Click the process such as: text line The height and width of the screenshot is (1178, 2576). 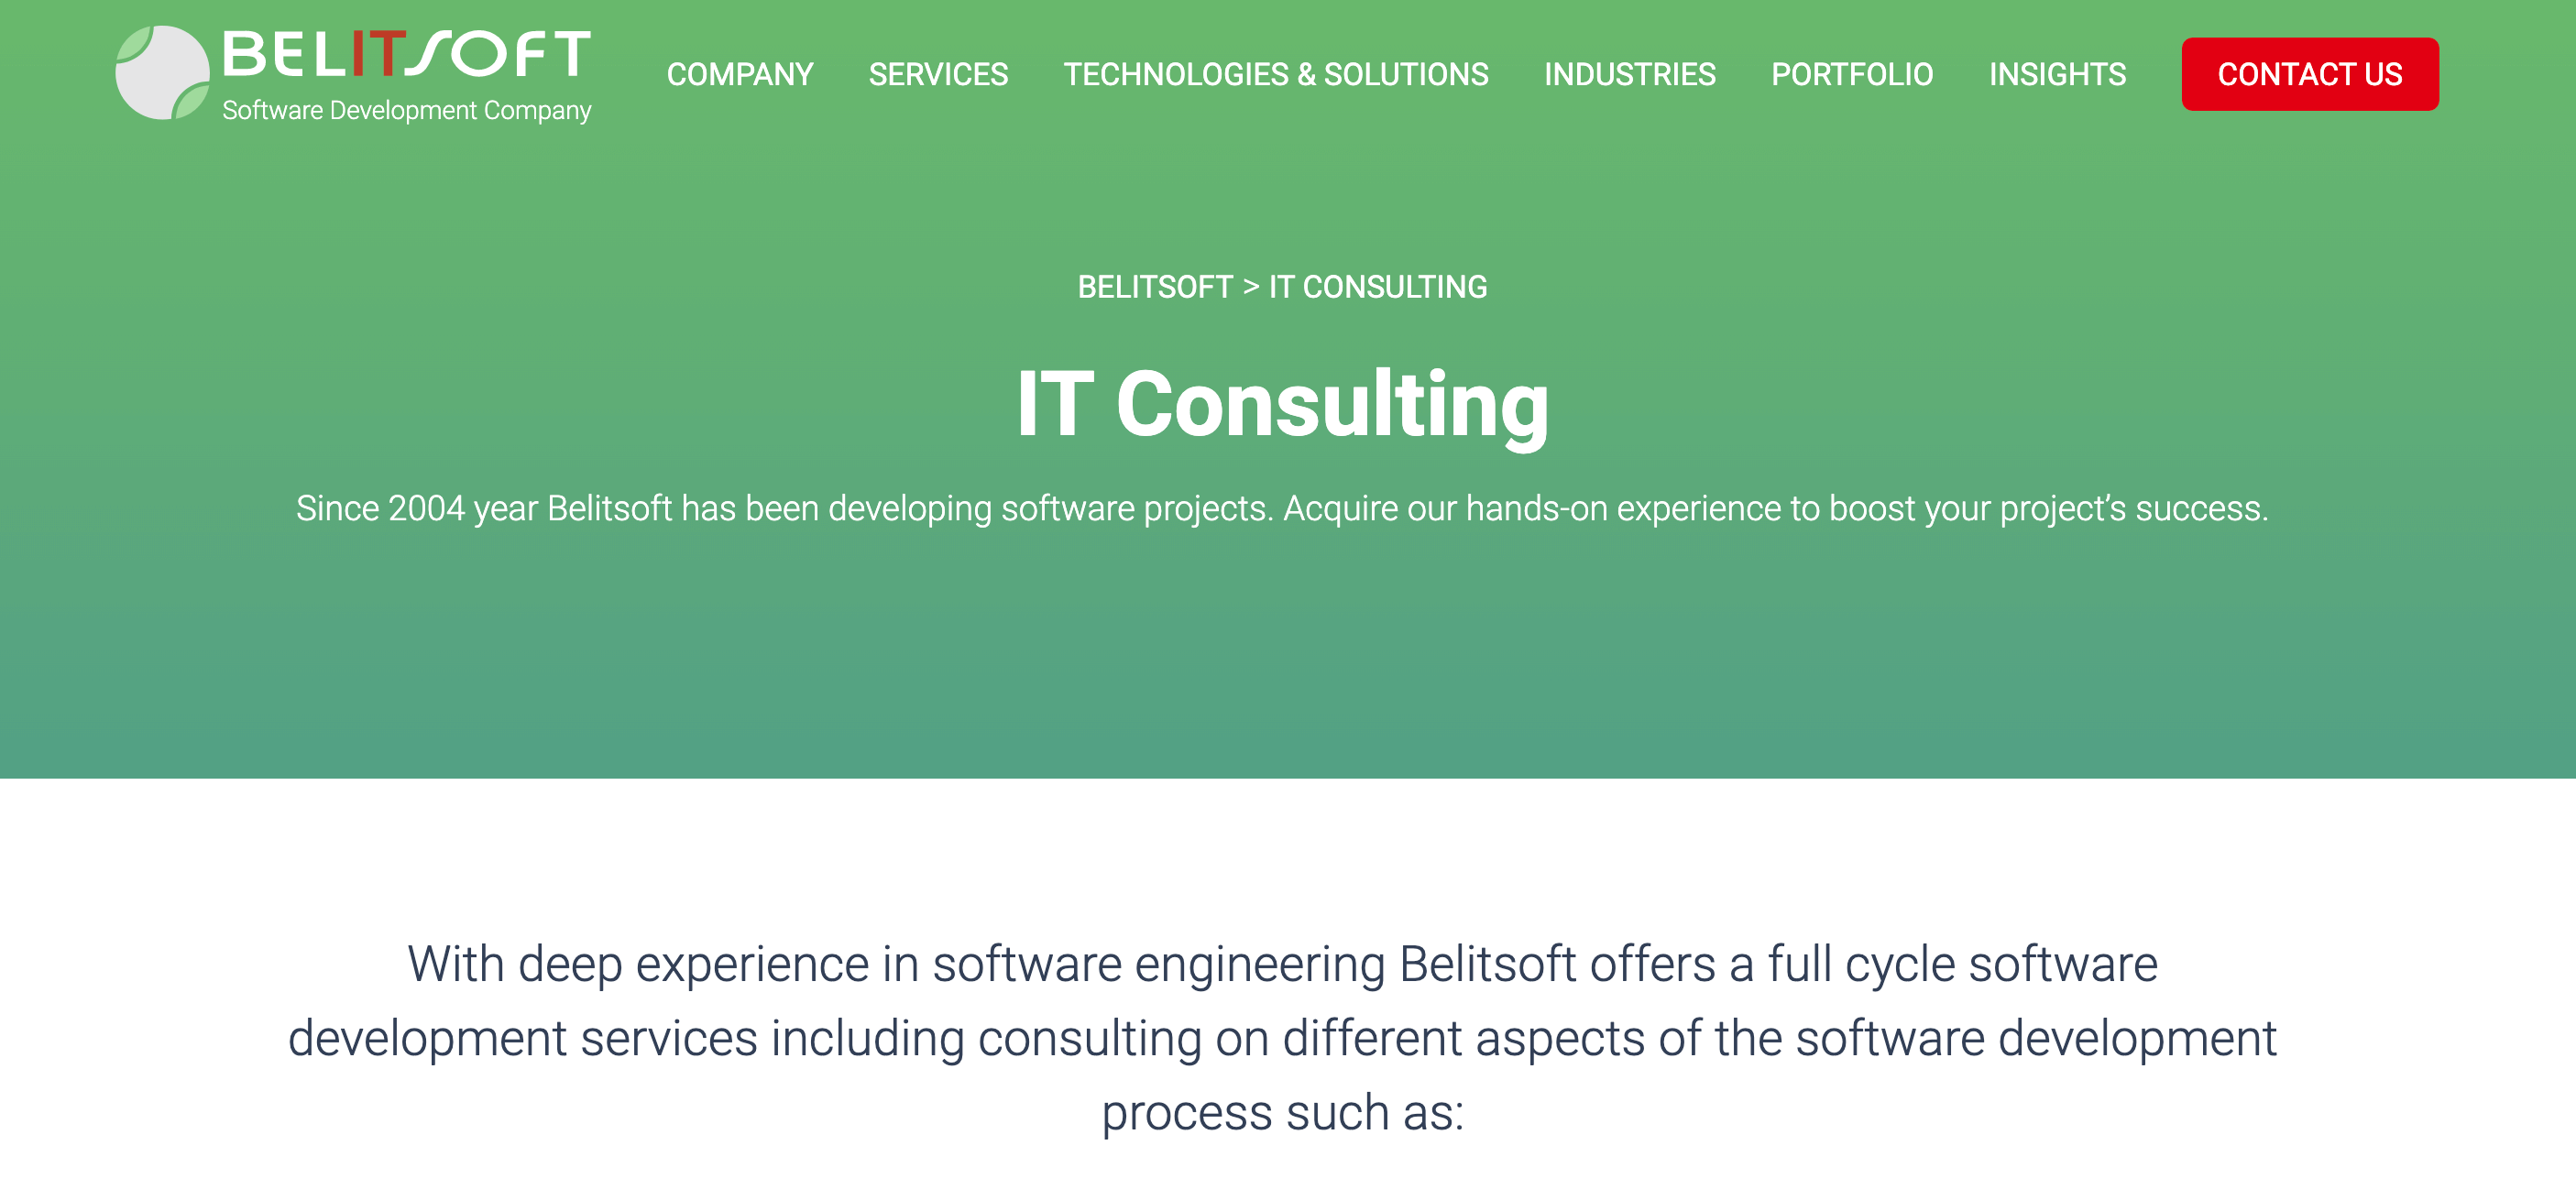coord(1282,1112)
